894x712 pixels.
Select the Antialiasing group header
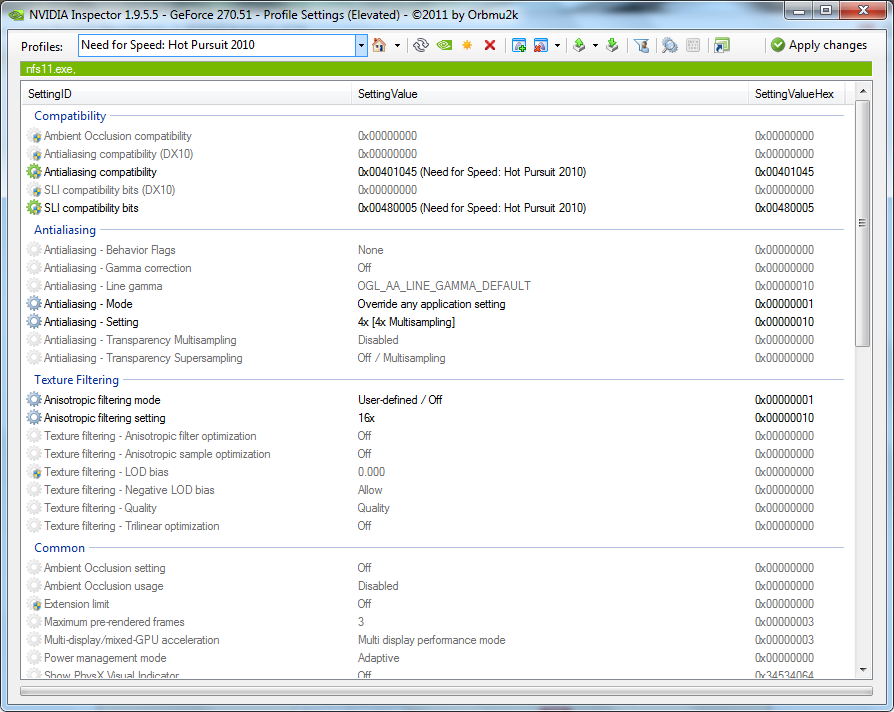coord(65,230)
